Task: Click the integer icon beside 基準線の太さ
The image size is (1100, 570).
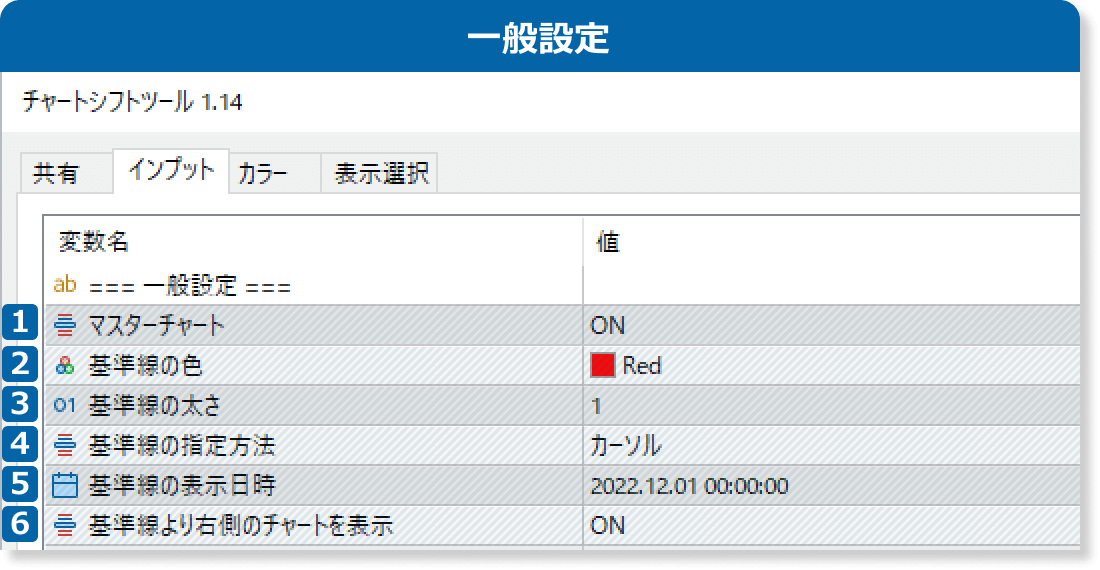Action: click(65, 405)
